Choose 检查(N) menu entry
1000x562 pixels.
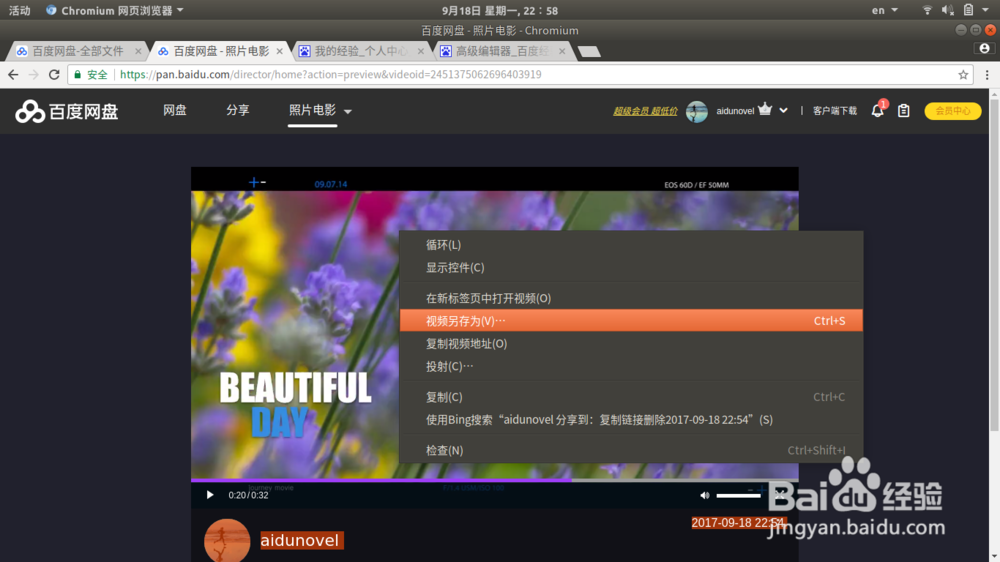point(631,450)
